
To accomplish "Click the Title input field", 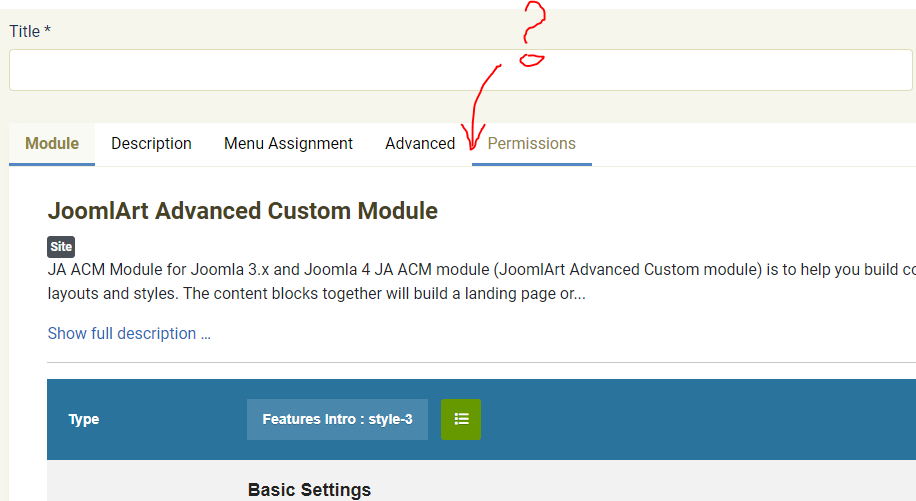I will 460,70.
